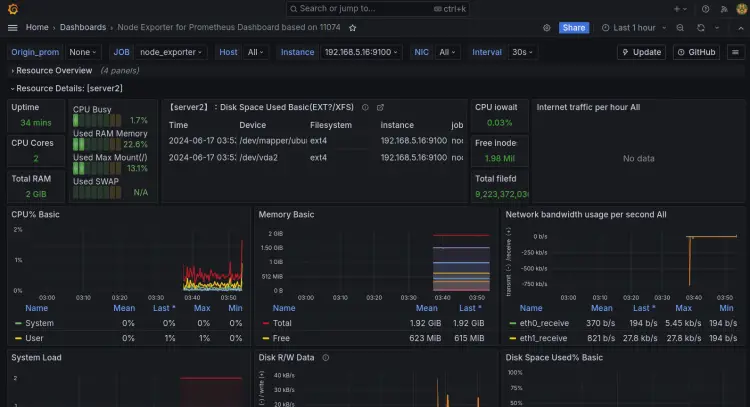The height and width of the screenshot is (407, 750).
Task: Sort disk table by Device column
Action: click(x=253, y=125)
